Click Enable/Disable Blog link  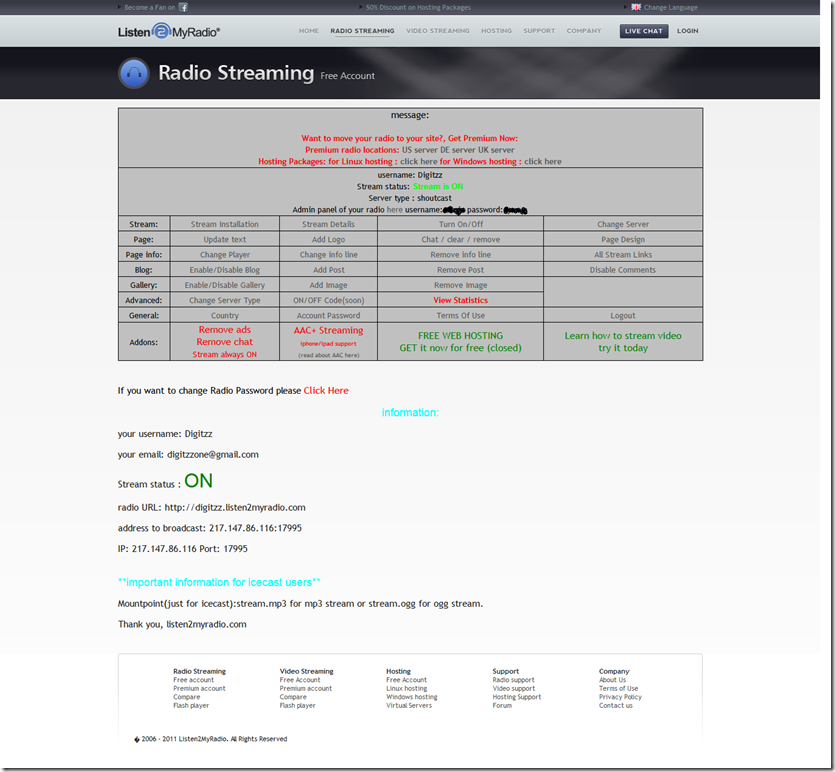(x=225, y=270)
